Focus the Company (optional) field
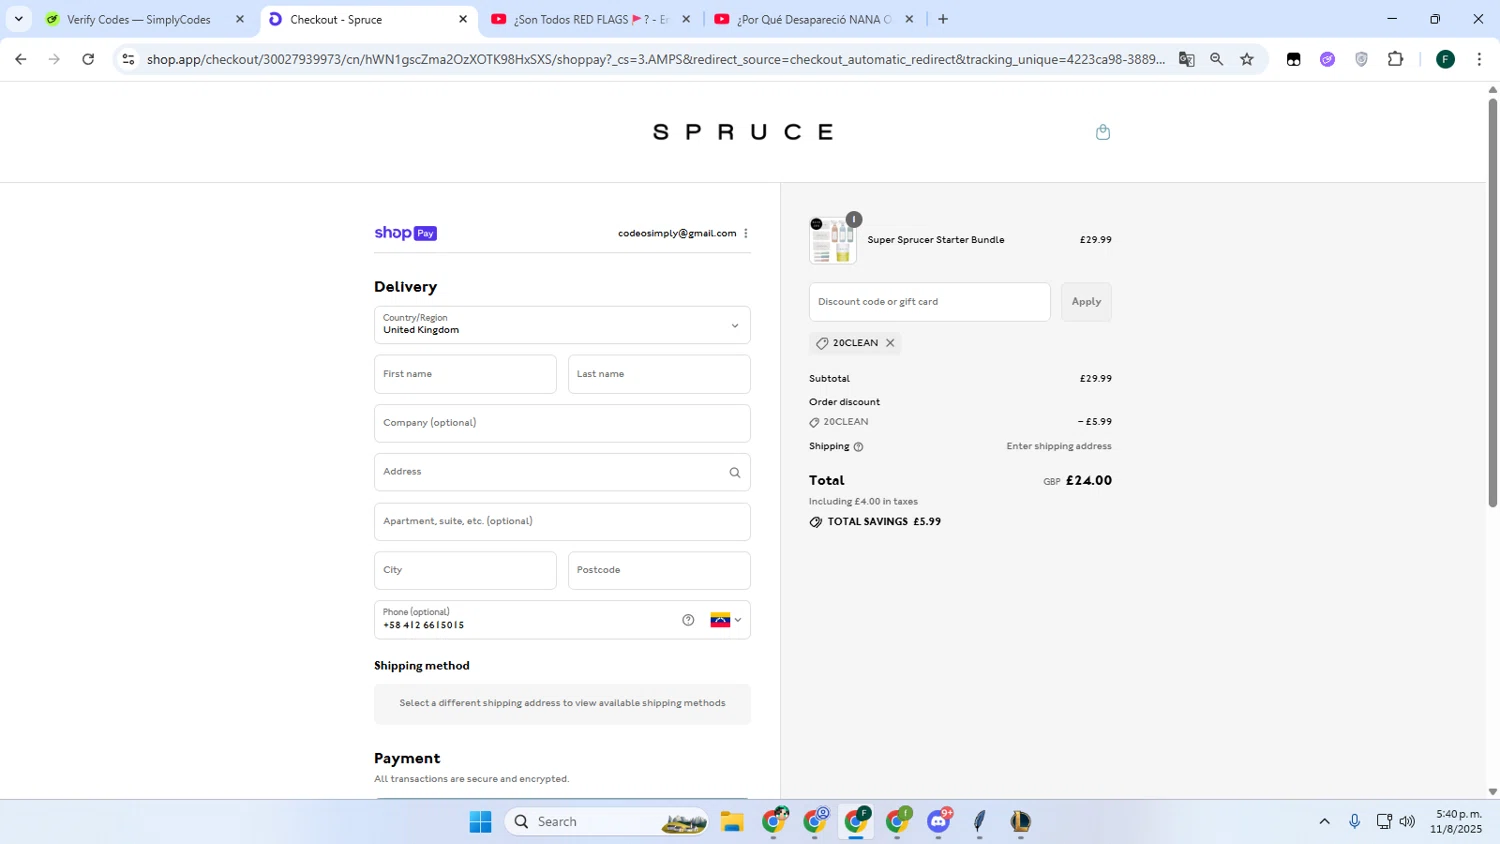Image resolution: width=1500 pixels, height=844 pixels. tap(562, 423)
